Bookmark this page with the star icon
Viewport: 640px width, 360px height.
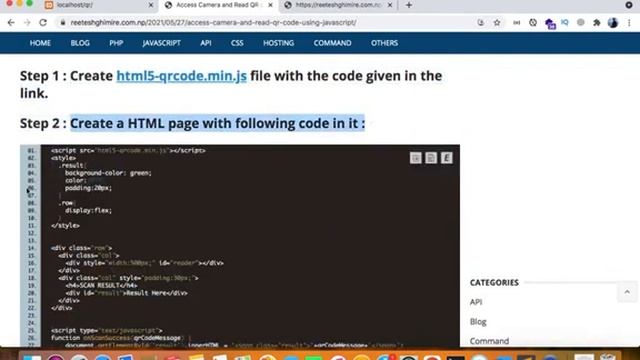tap(497, 23)
